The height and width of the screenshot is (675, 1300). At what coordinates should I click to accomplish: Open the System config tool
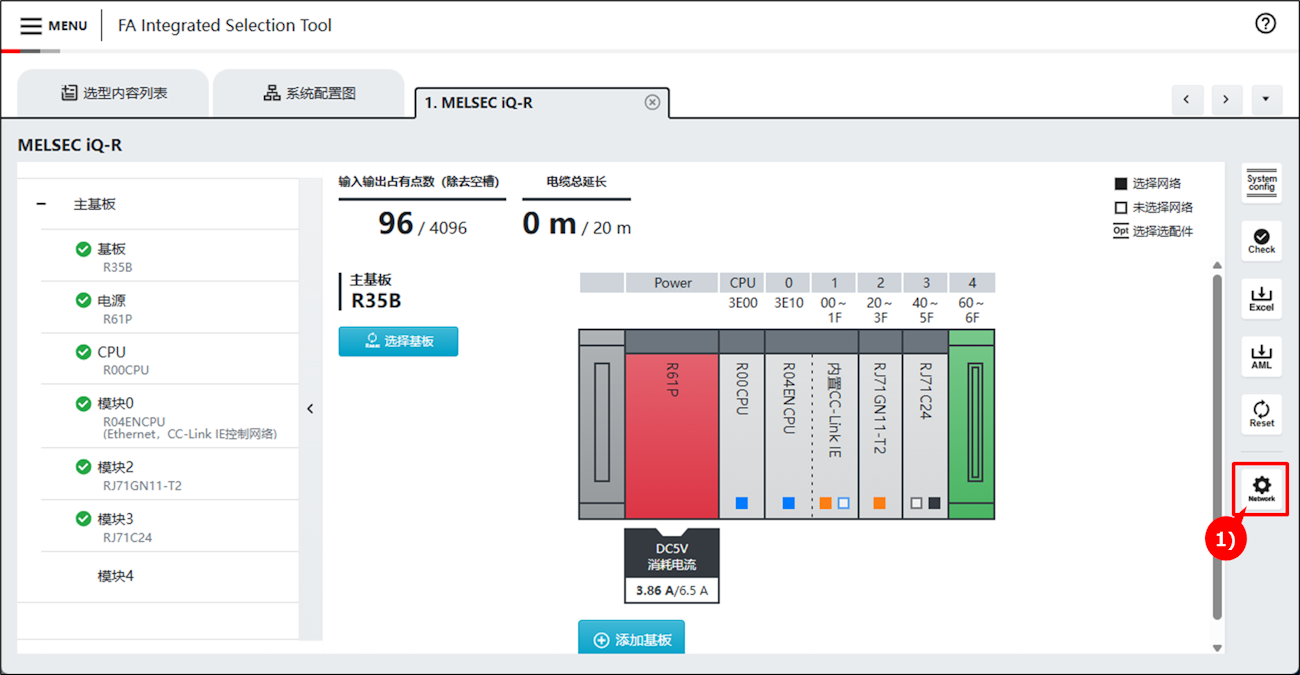pos(1261,184)
